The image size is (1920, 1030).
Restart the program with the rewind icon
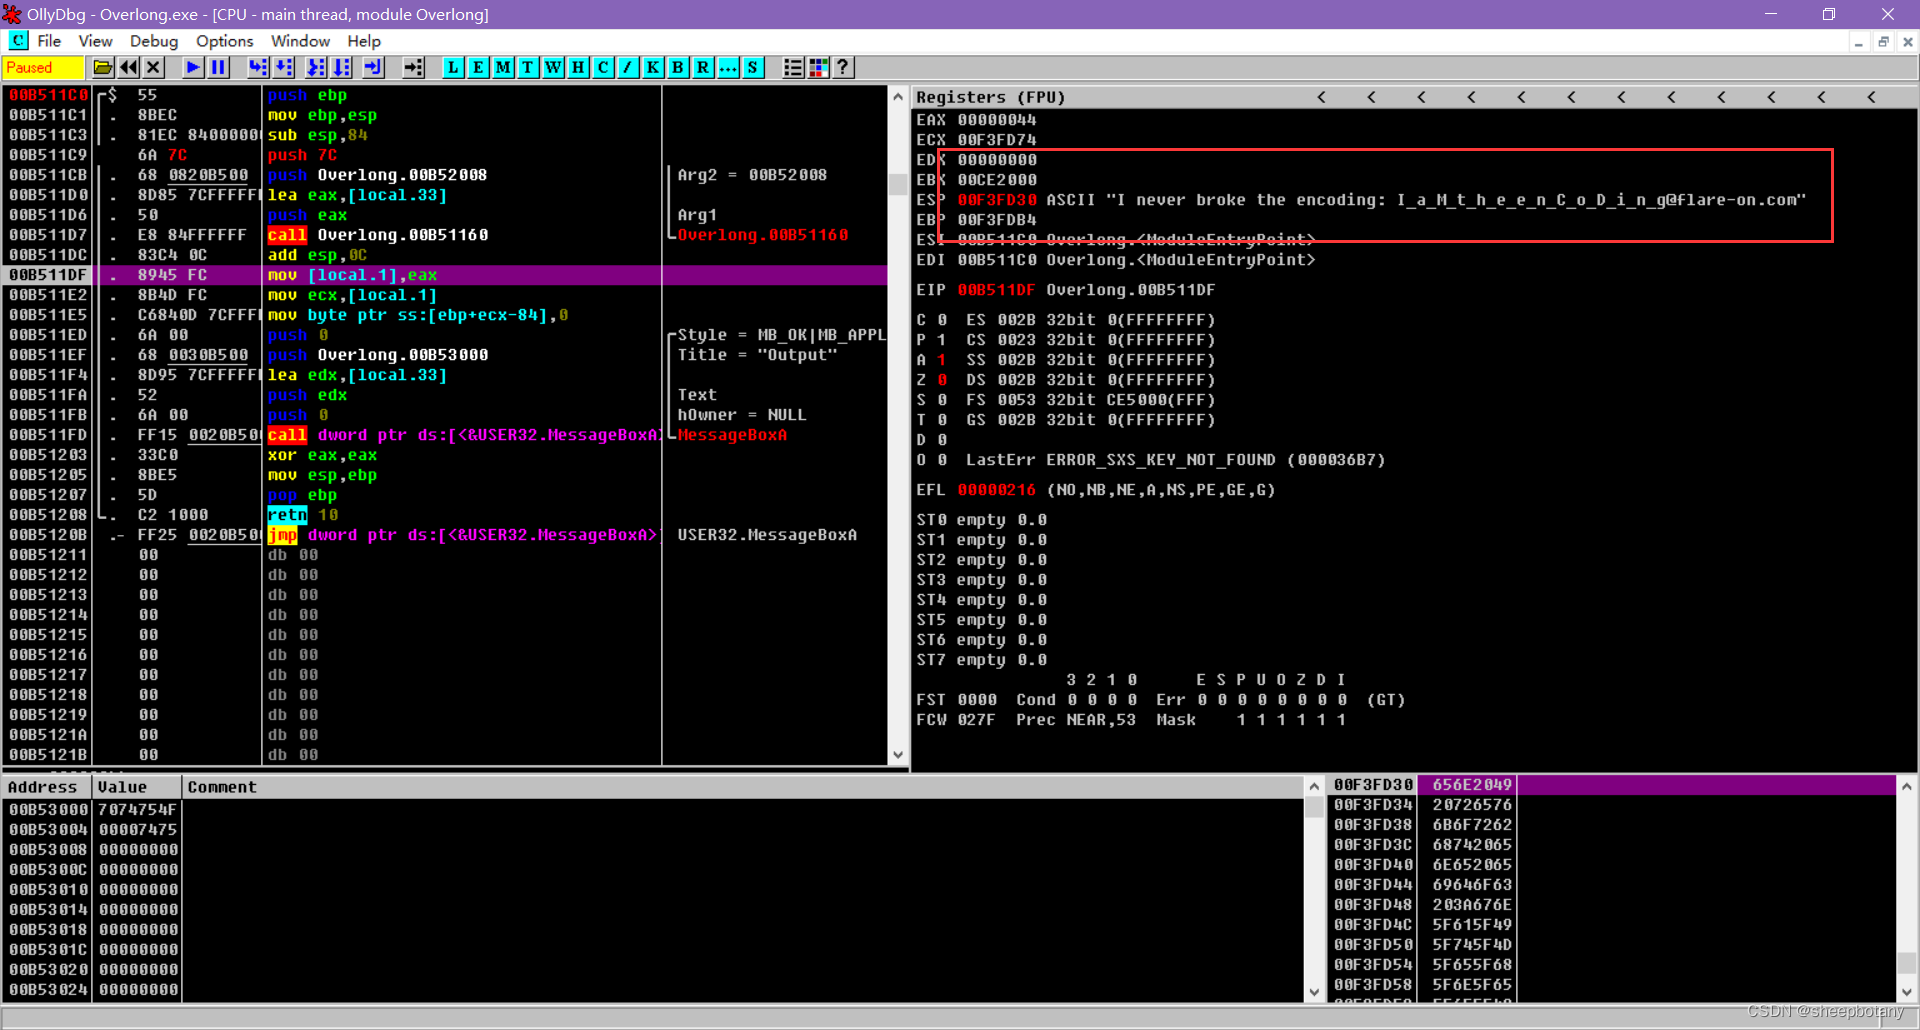(129, 67)
